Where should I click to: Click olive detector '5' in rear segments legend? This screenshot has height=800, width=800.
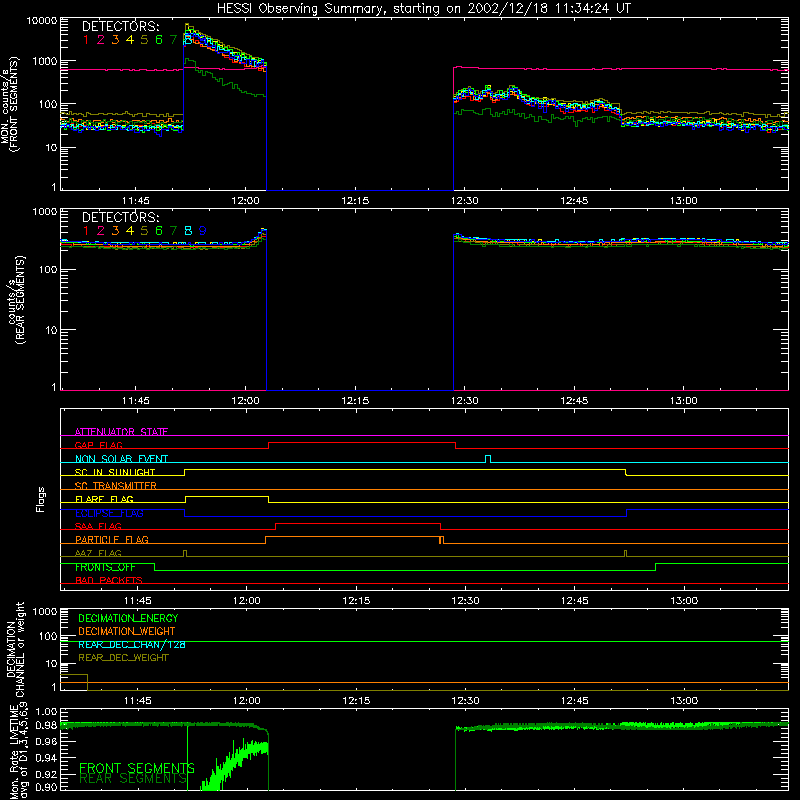pos(144,231)
